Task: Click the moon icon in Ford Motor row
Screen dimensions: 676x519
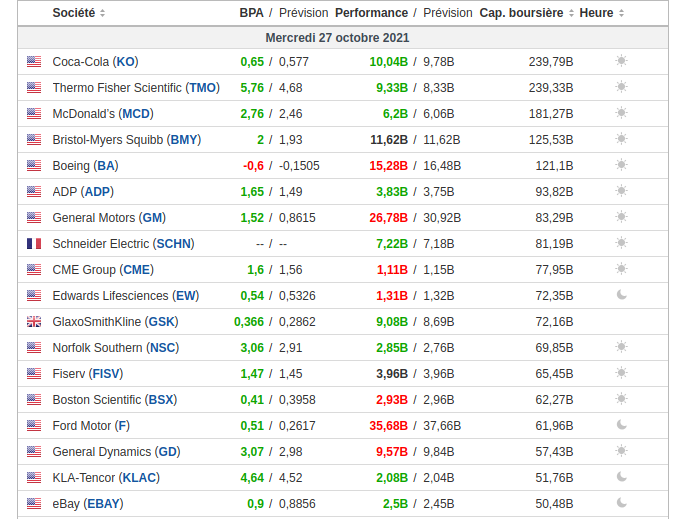Action: (621, 425)
